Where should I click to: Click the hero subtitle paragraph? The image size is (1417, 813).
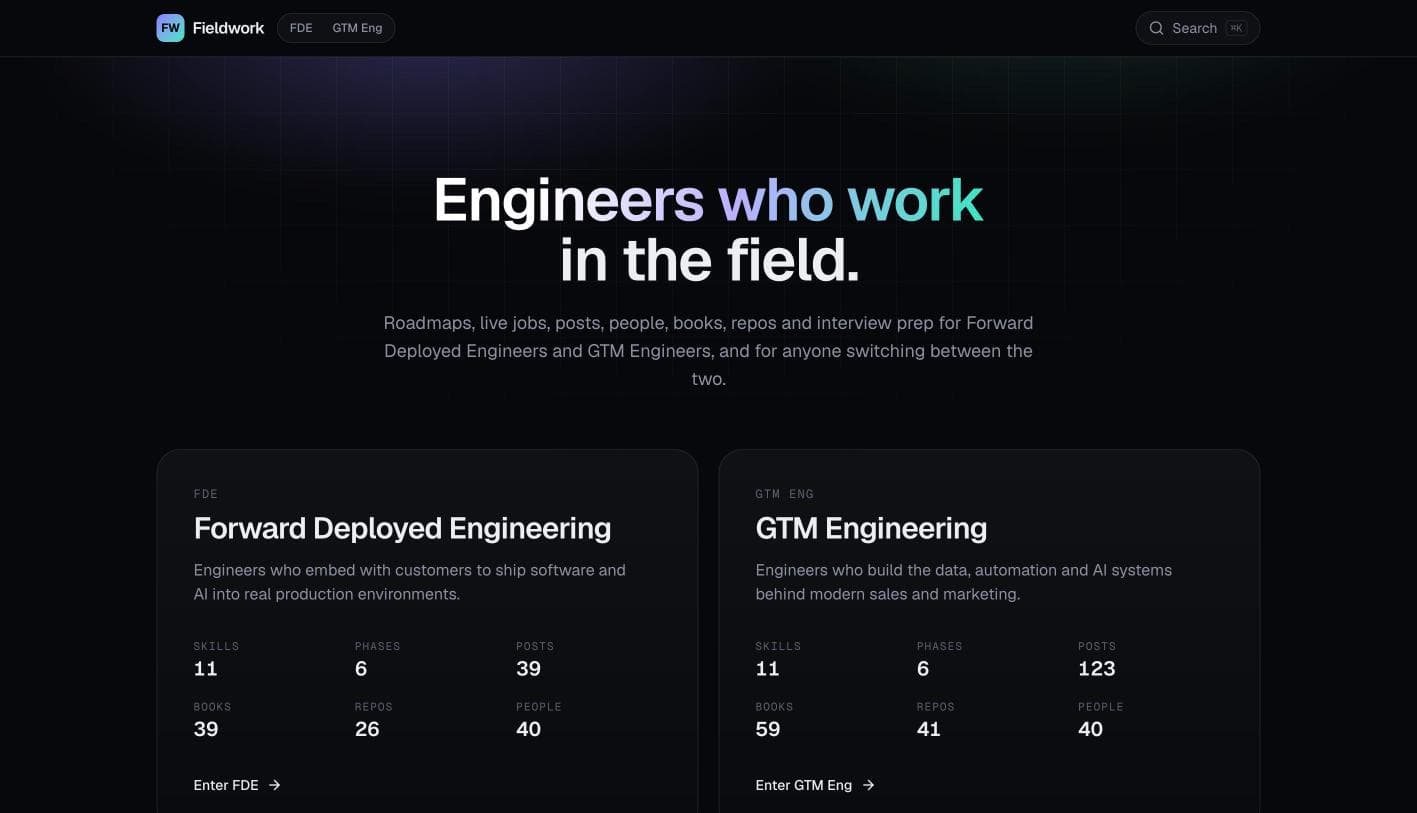(708, 351)
